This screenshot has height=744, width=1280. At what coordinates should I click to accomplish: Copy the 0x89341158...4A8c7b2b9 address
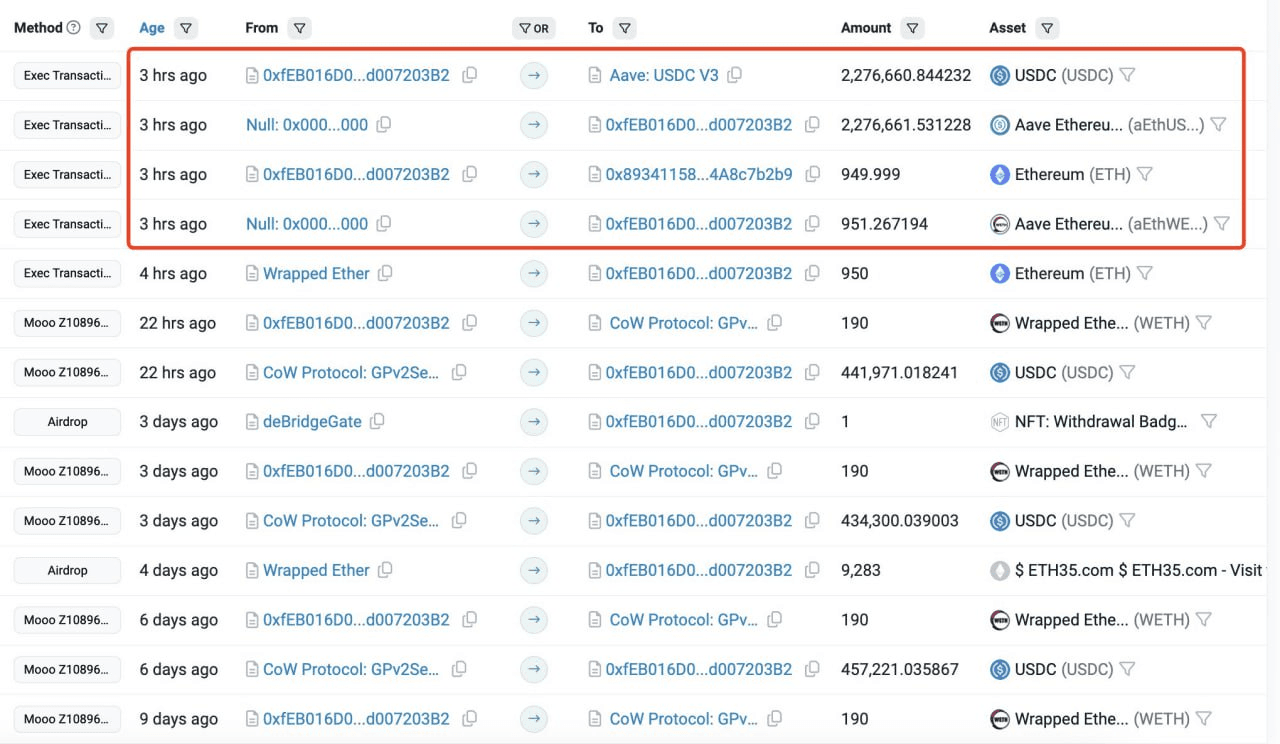click(x=813, y=174)
